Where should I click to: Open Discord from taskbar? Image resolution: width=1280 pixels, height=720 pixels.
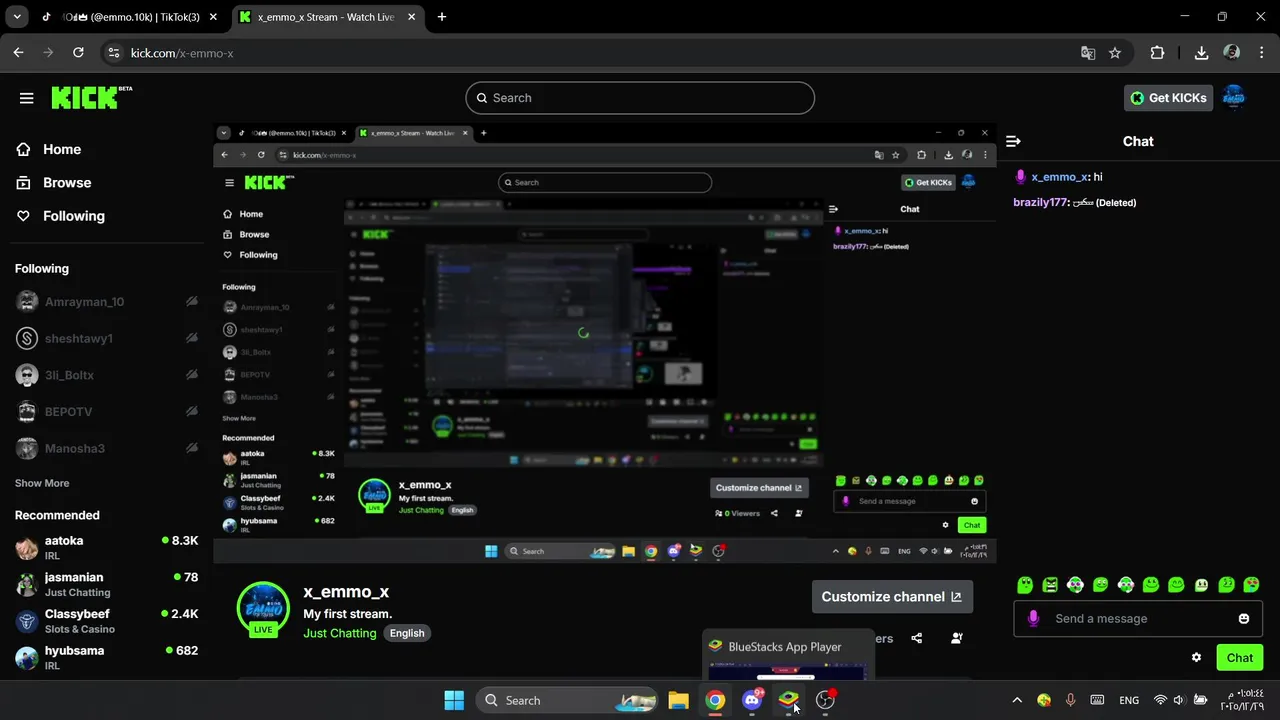coord(752,700)
